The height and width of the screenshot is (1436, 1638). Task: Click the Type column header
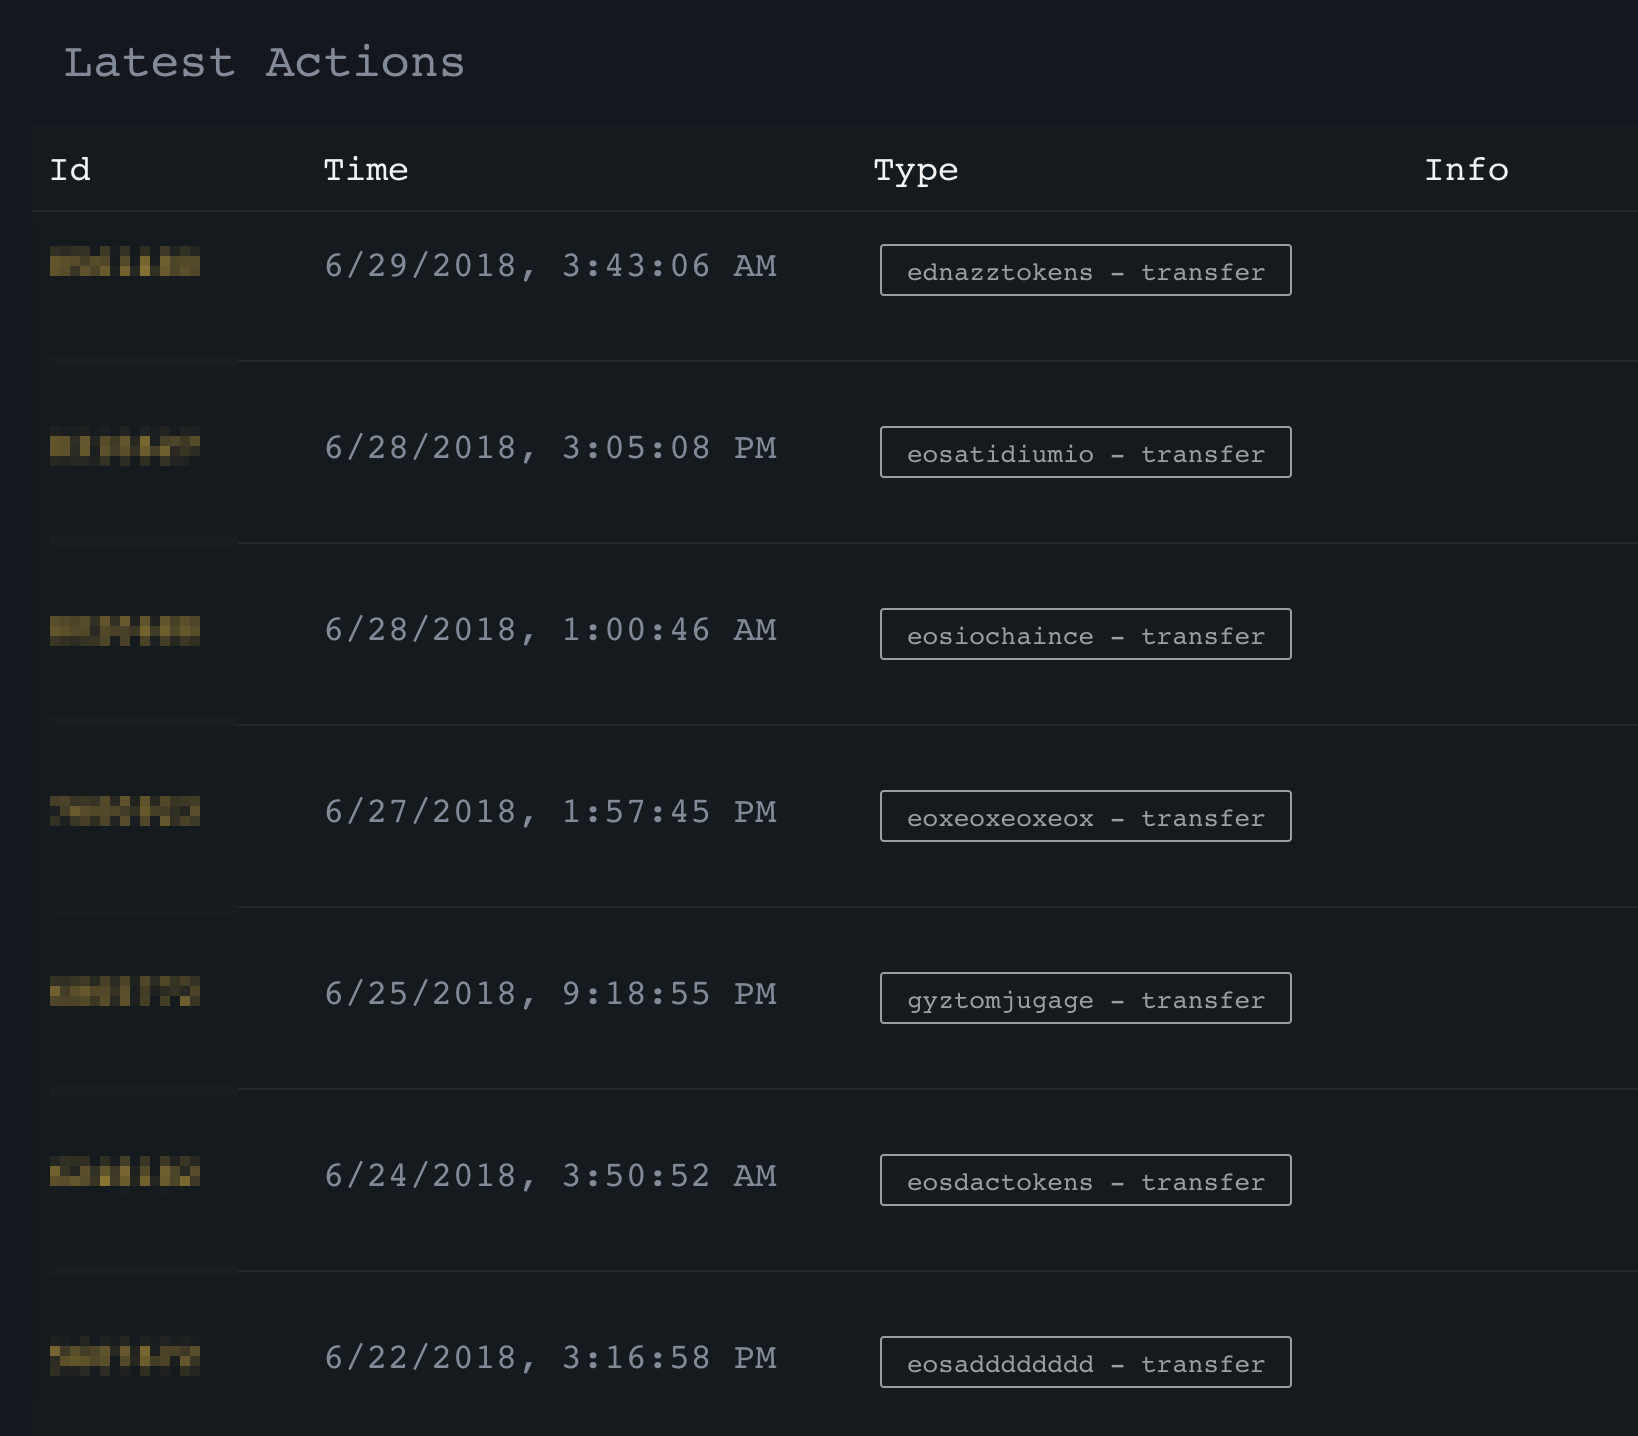point(916,170)
